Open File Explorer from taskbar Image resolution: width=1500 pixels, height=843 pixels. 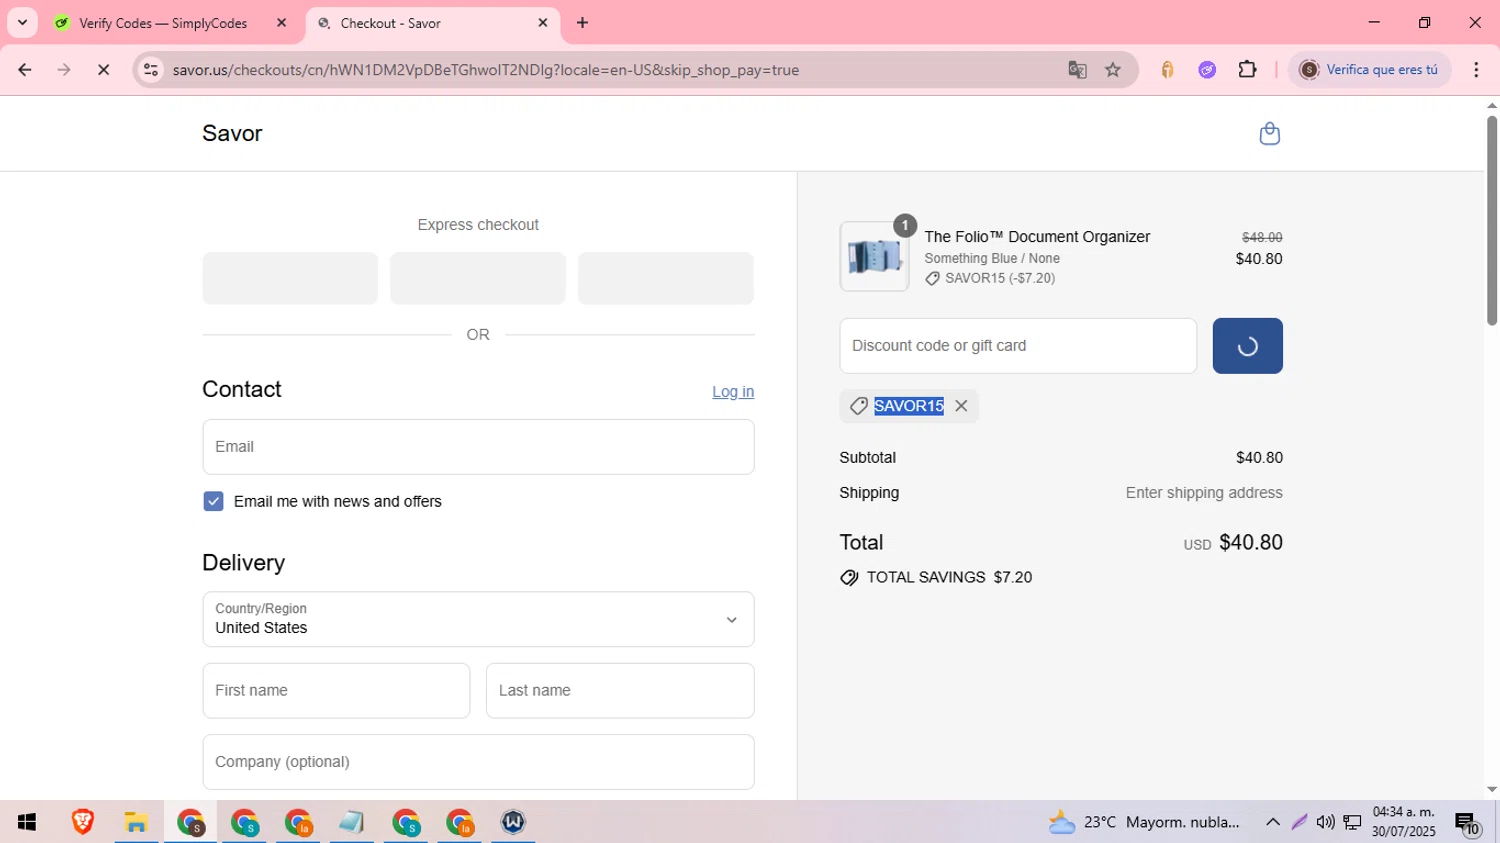coord(137,822)
